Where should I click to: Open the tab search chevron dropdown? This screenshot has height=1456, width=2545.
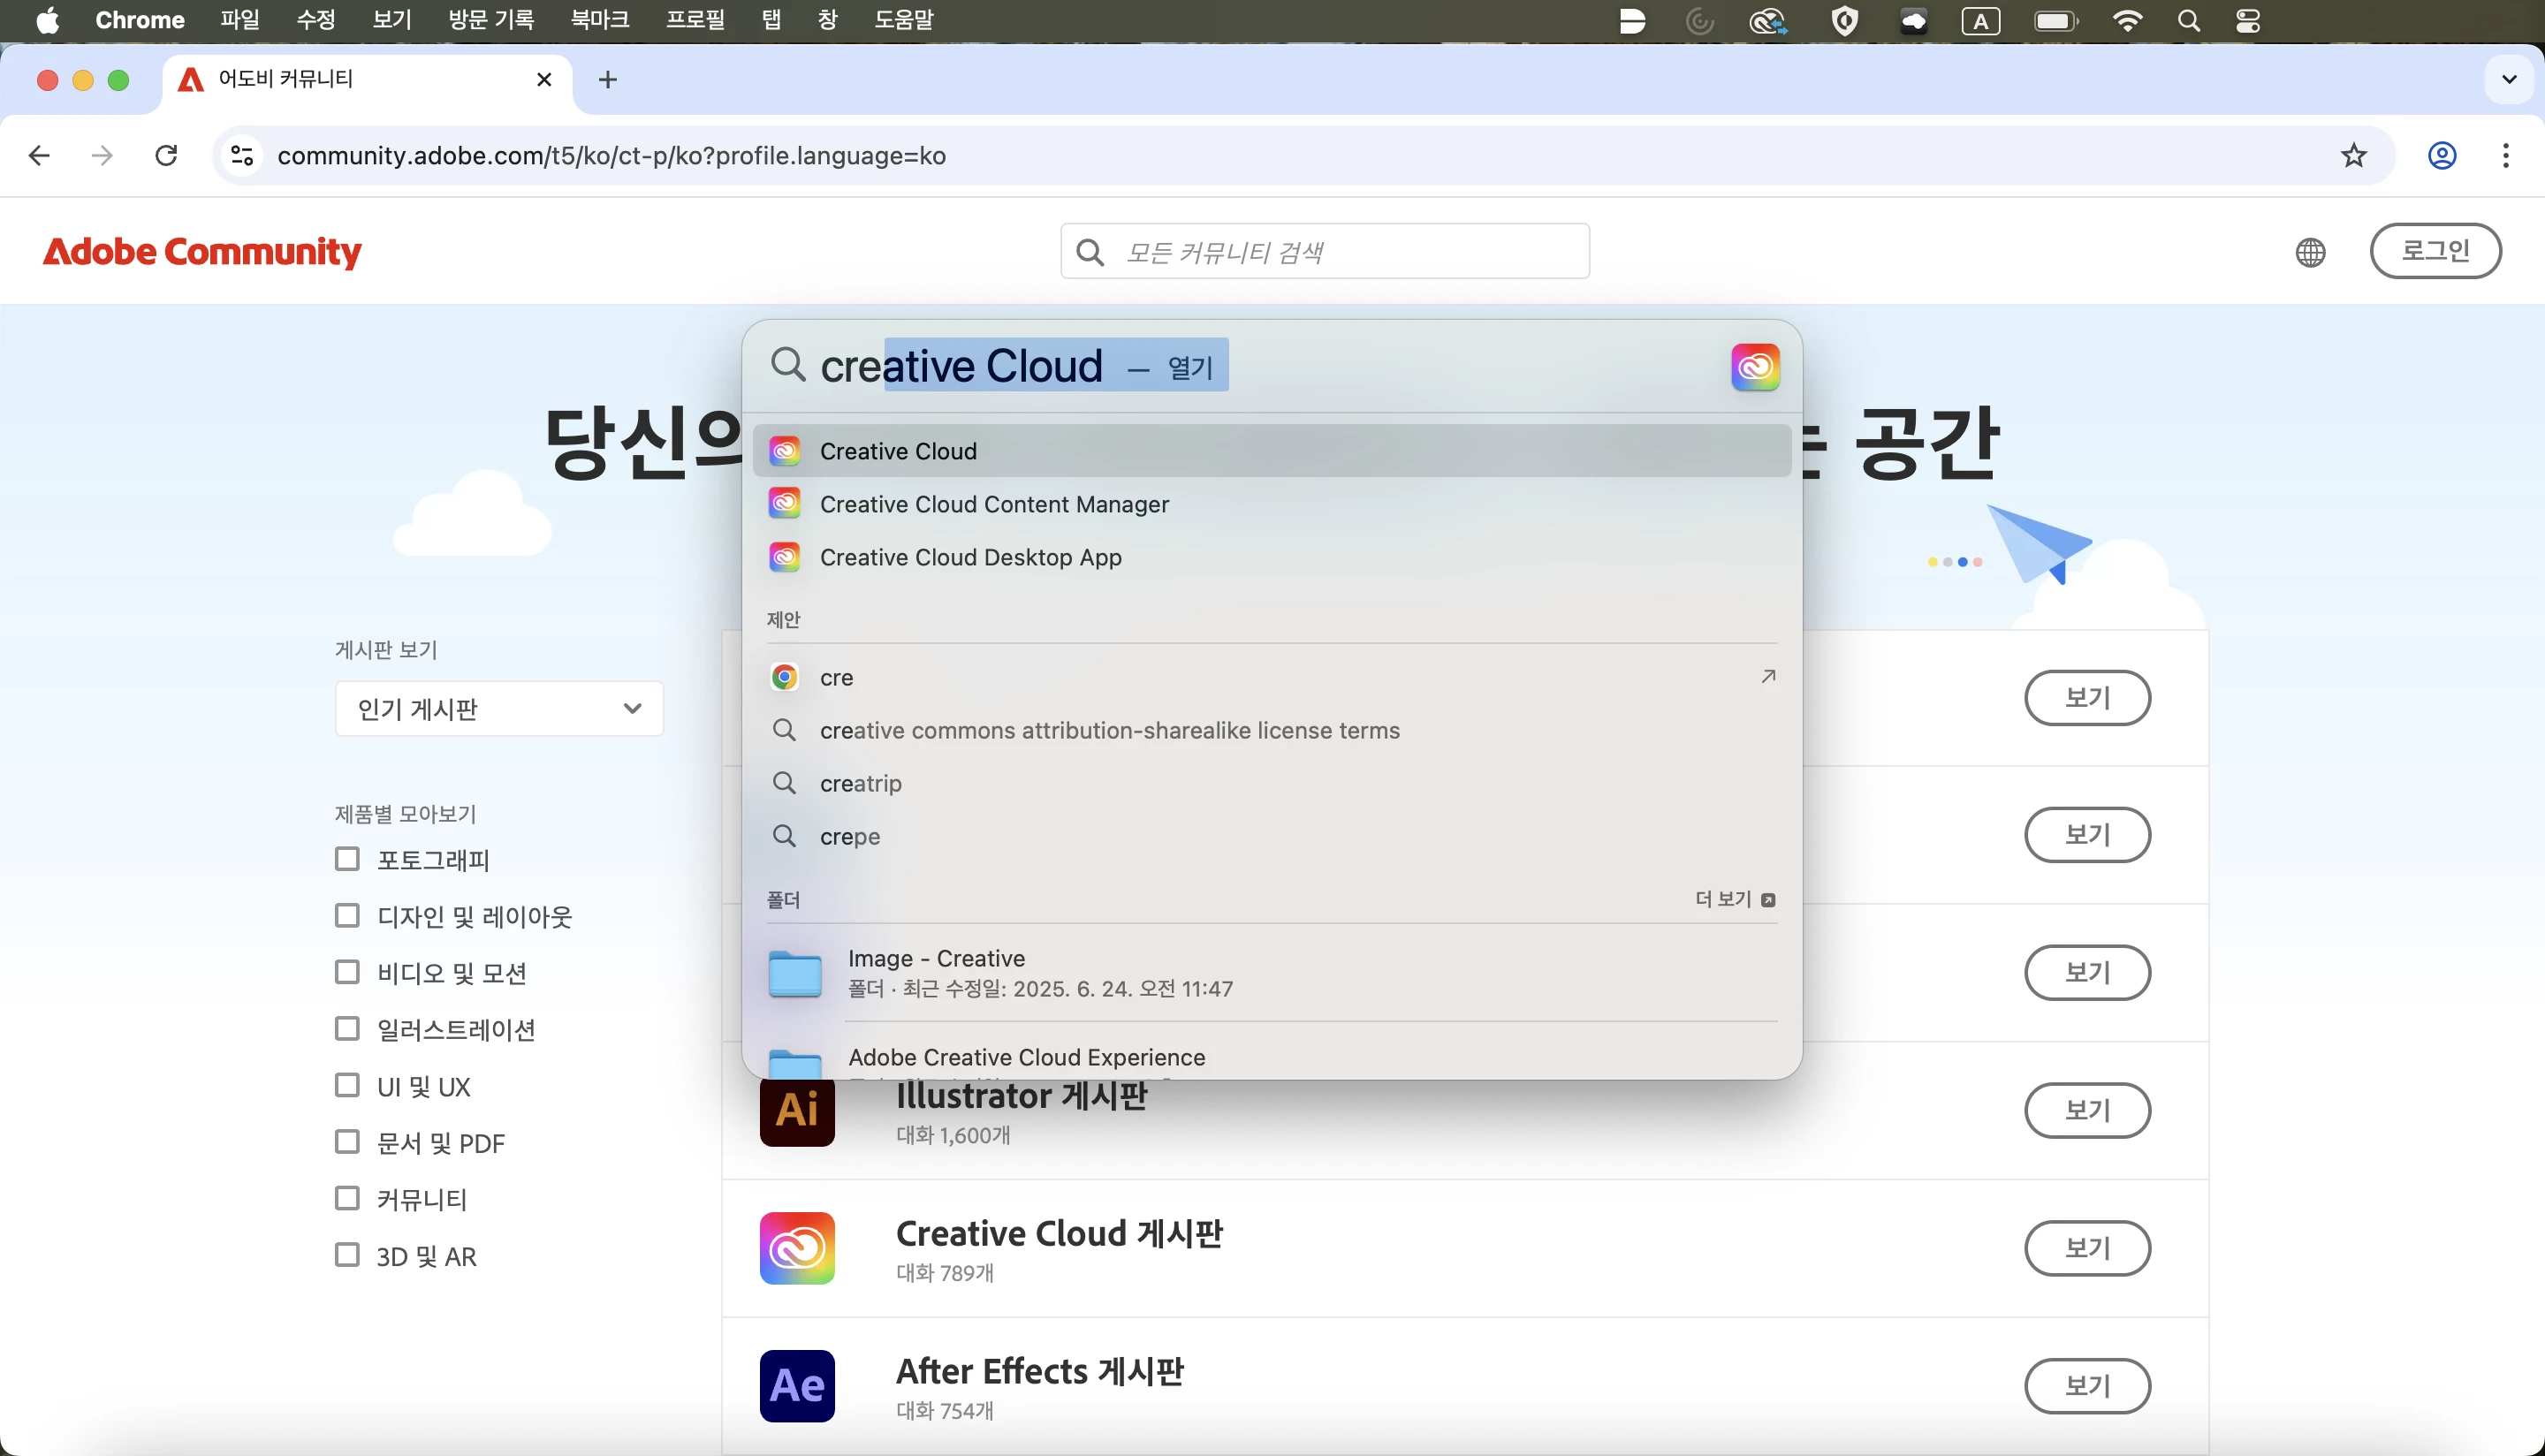(2508, 79)
